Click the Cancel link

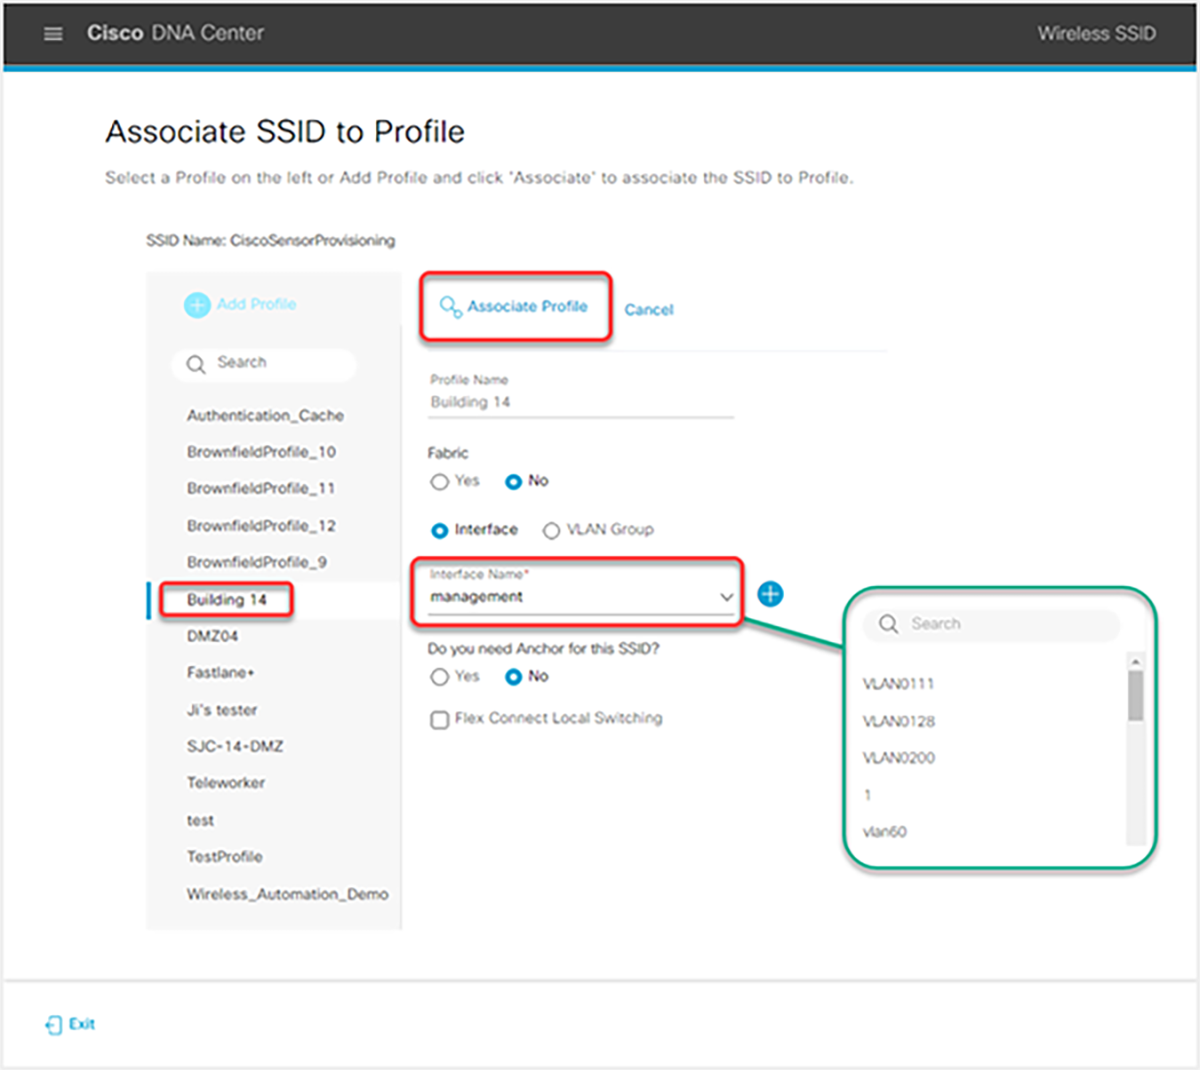click(649, 310)
